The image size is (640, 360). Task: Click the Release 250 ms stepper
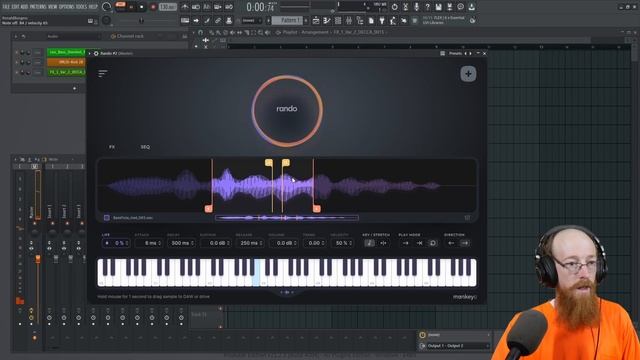pyautogui.click(x=249, y=243)
